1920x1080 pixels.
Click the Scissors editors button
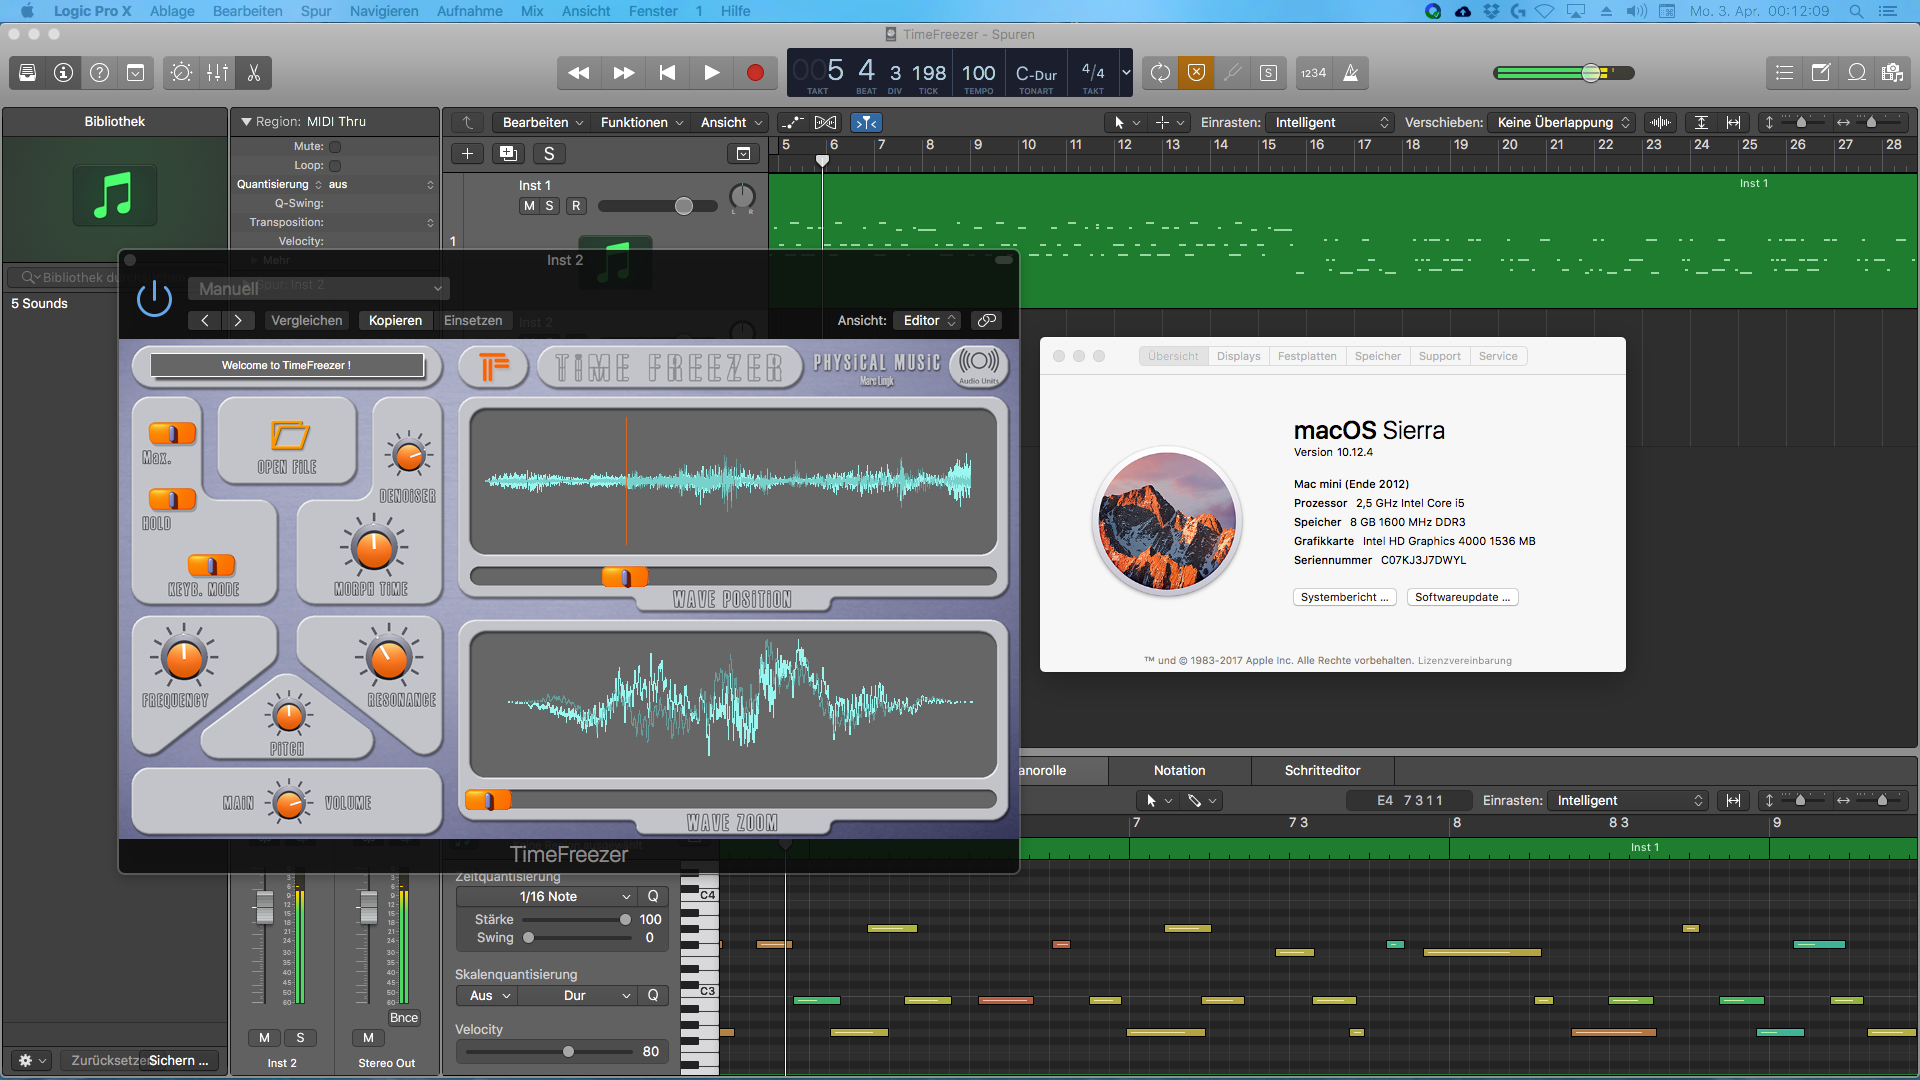[x=254, y=73]
